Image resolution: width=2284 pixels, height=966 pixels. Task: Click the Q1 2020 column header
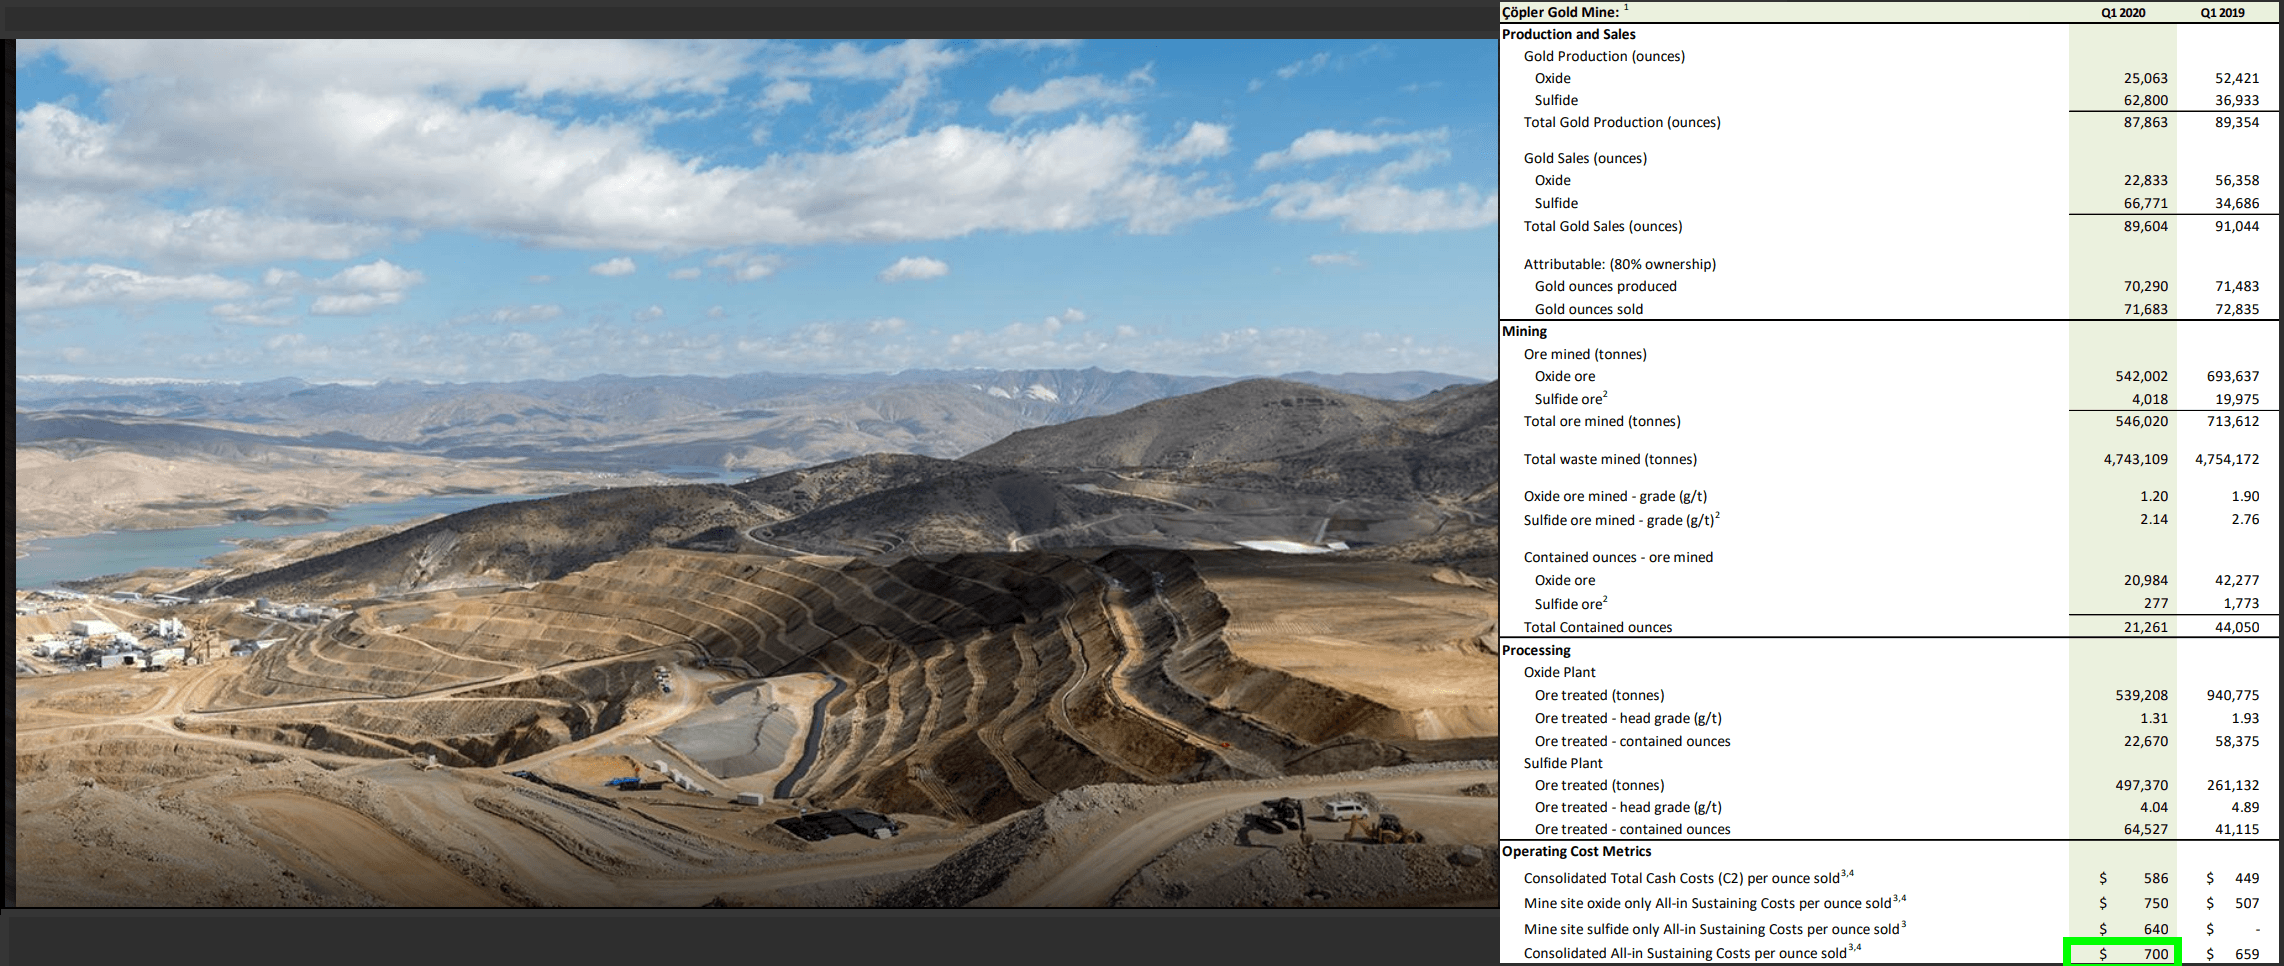click(x=2122, y=12)
